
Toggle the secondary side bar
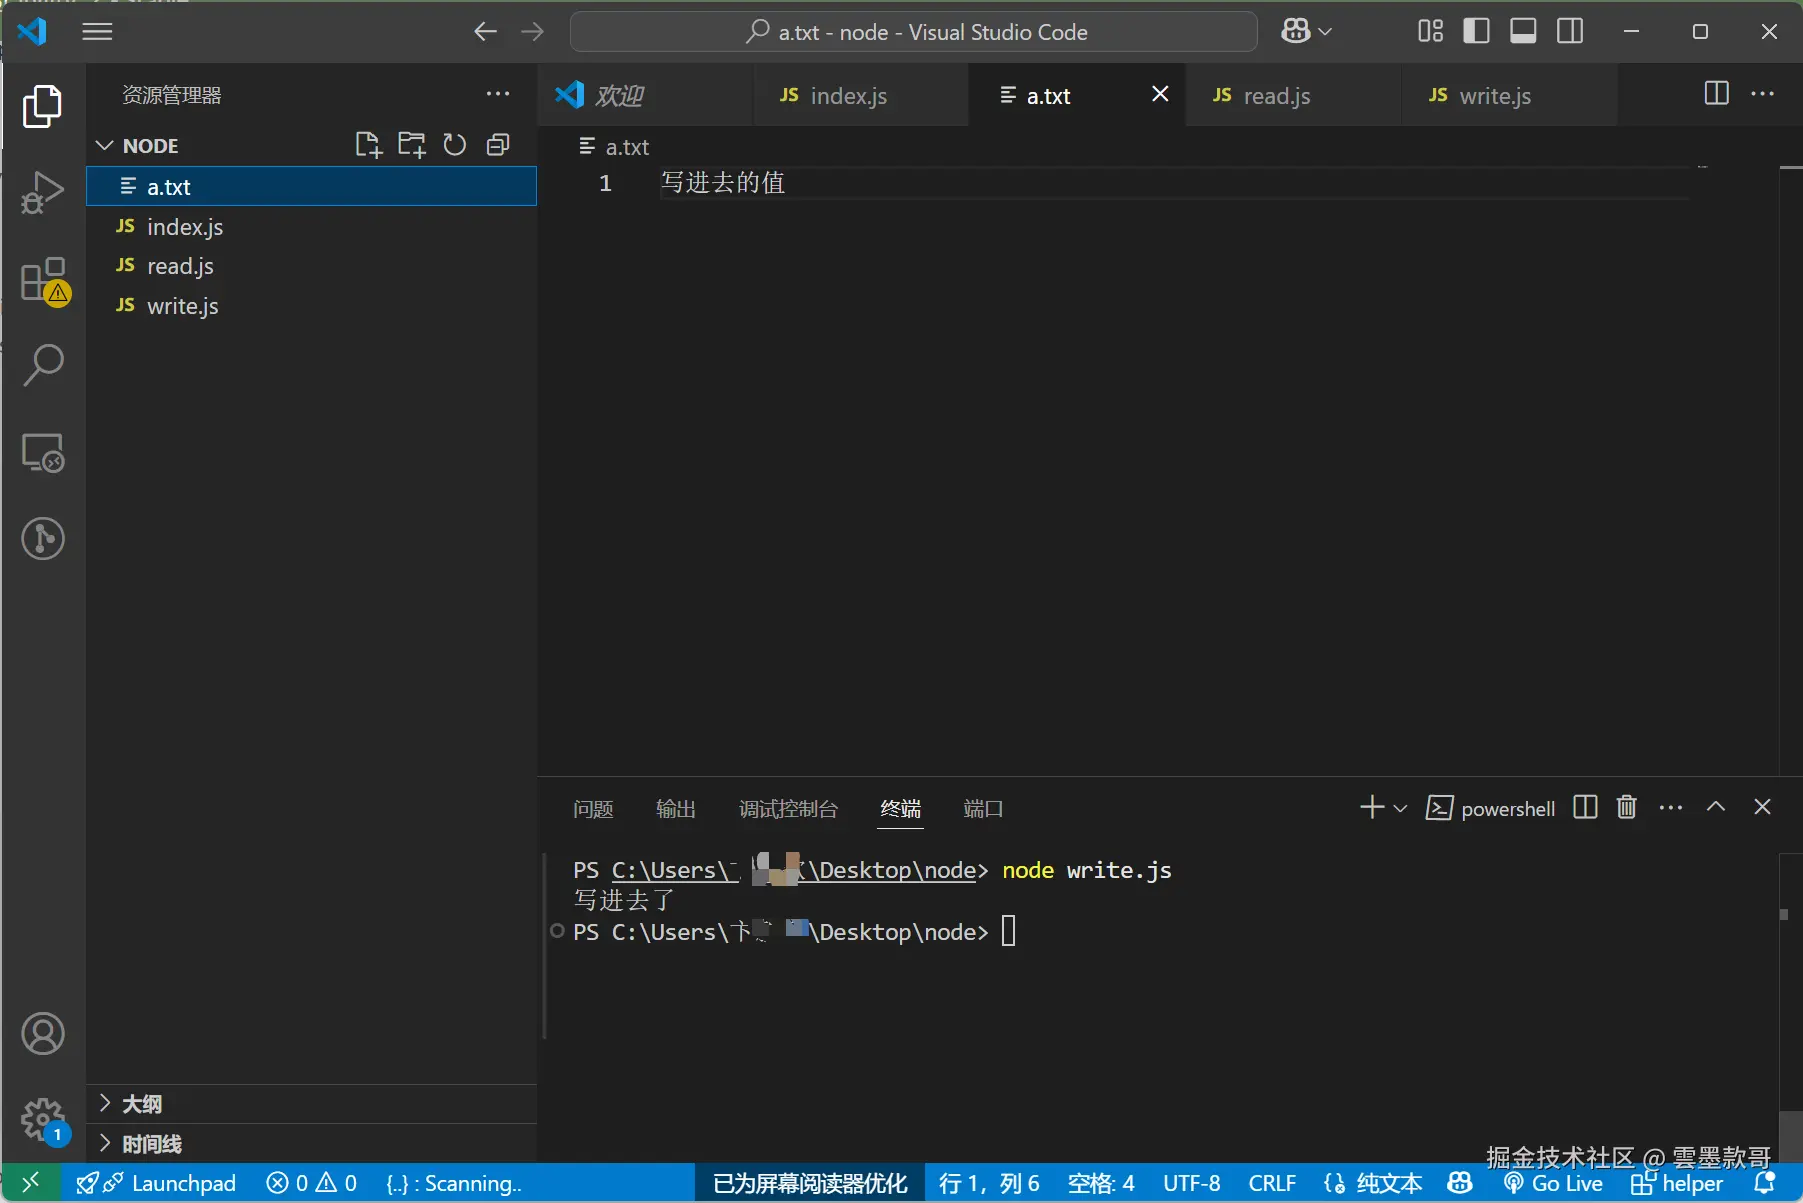pyautogui.click(x=1570, y=32)
